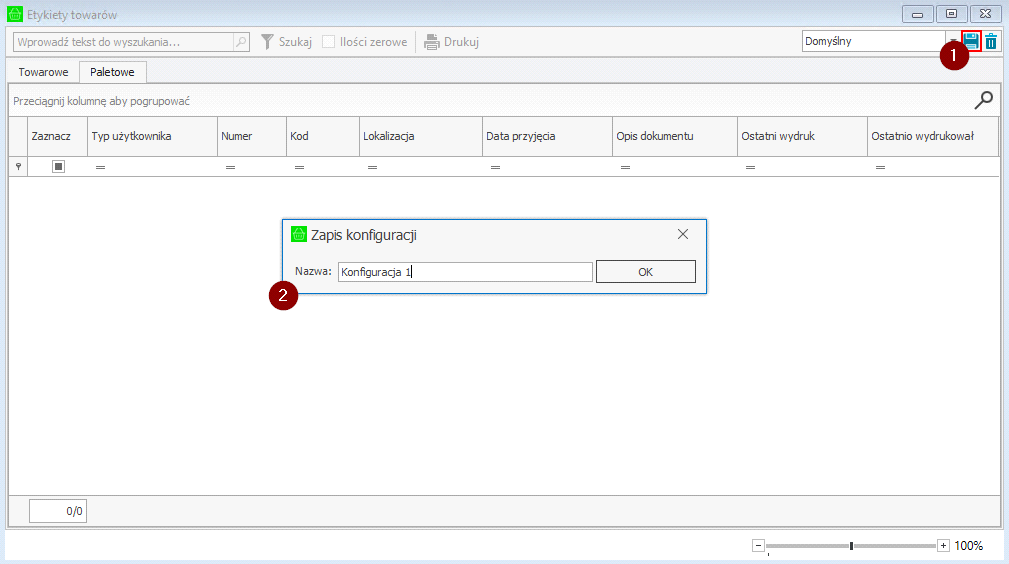Click the save configuration floppy disk icon
The height and width of the screenshot is (564, 1009).
point(971,41)
